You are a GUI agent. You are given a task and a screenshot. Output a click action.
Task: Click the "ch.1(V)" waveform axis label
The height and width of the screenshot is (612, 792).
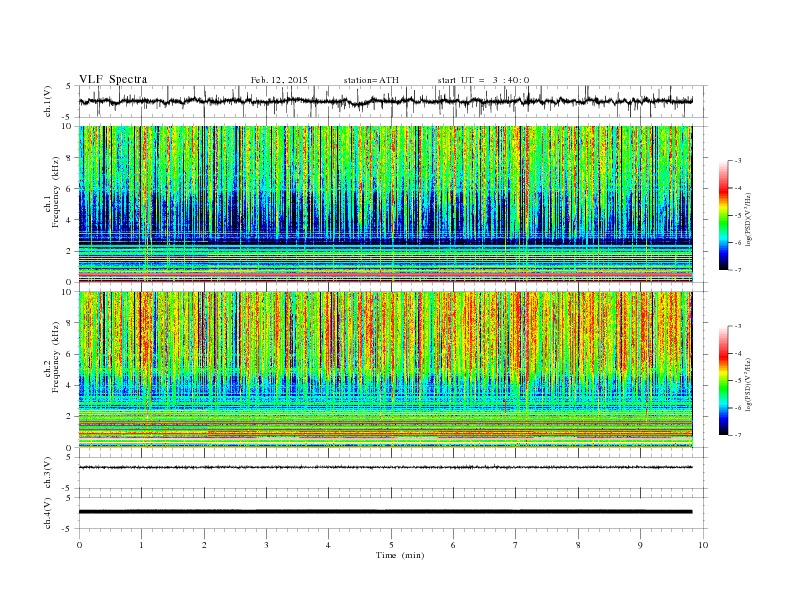tap(48, 101)
